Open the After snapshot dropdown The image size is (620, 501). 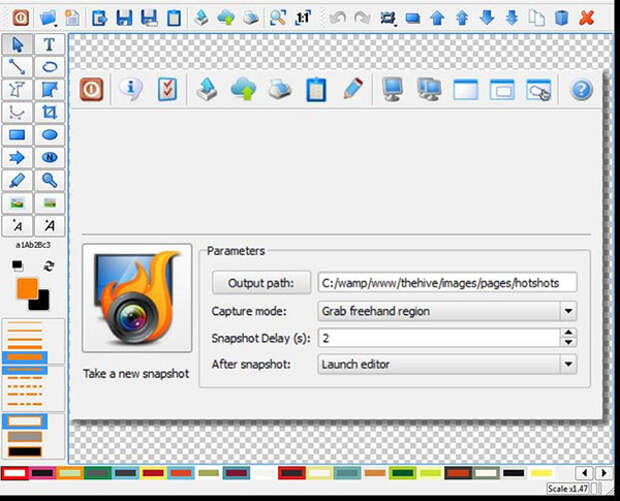[568, 364]
